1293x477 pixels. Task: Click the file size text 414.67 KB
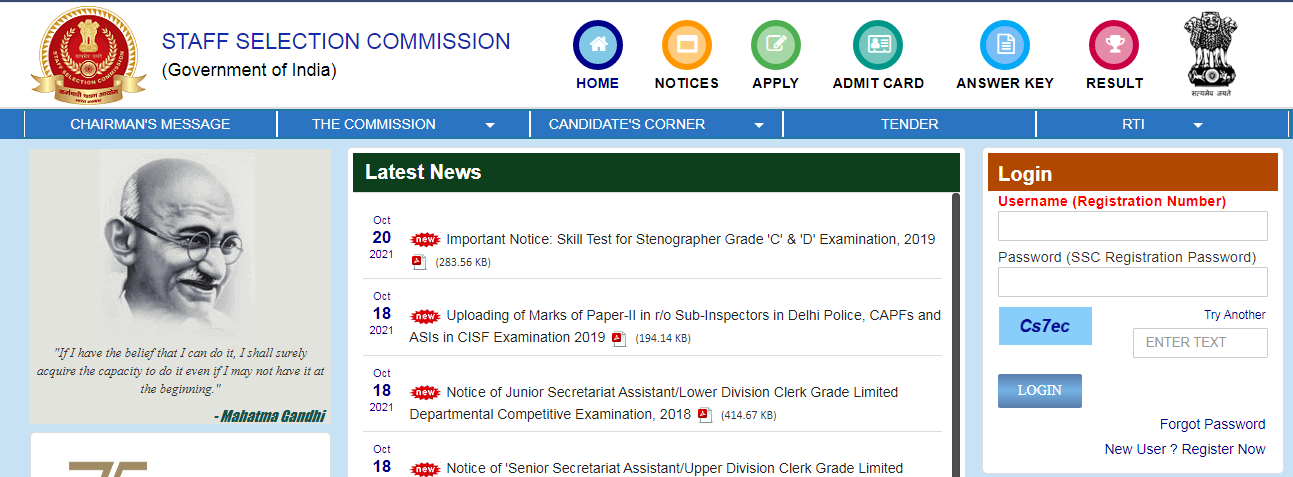pyautogui.click(x=748, y=415)
